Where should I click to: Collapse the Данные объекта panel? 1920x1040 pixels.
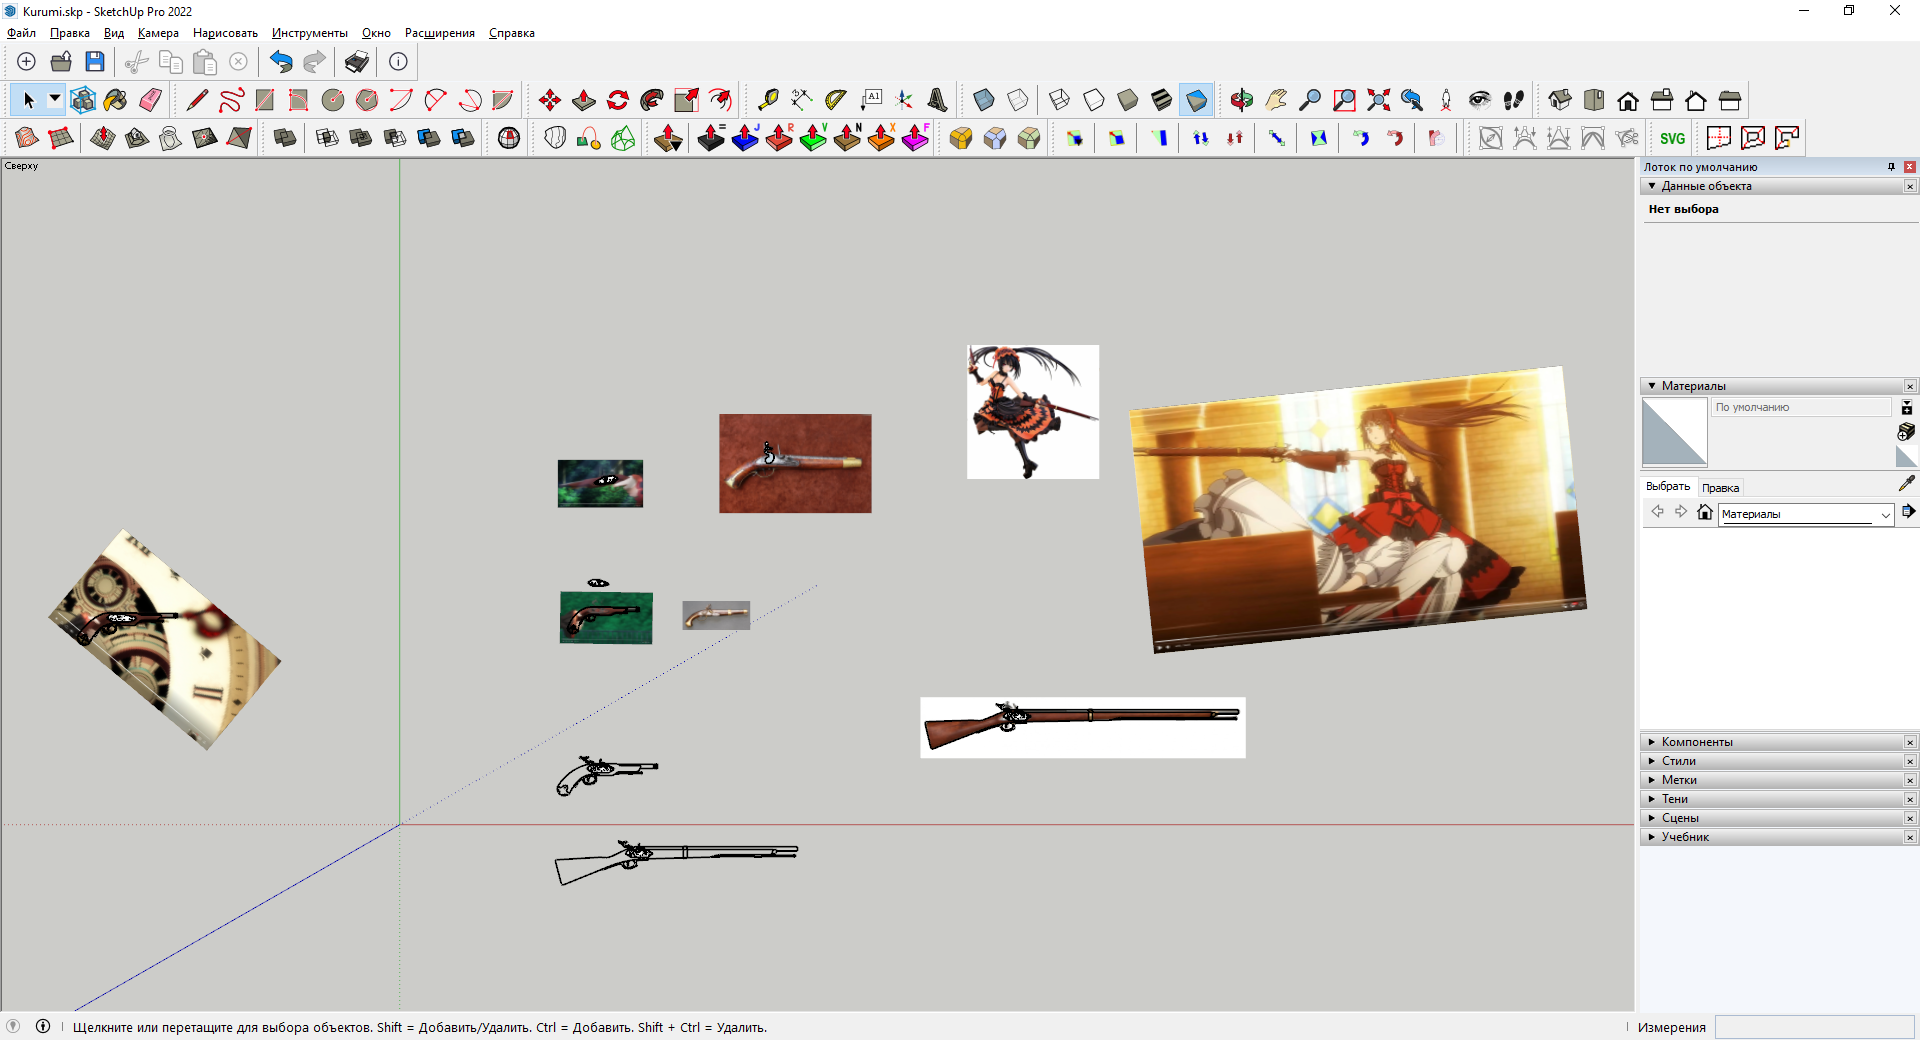(1652, 186)
